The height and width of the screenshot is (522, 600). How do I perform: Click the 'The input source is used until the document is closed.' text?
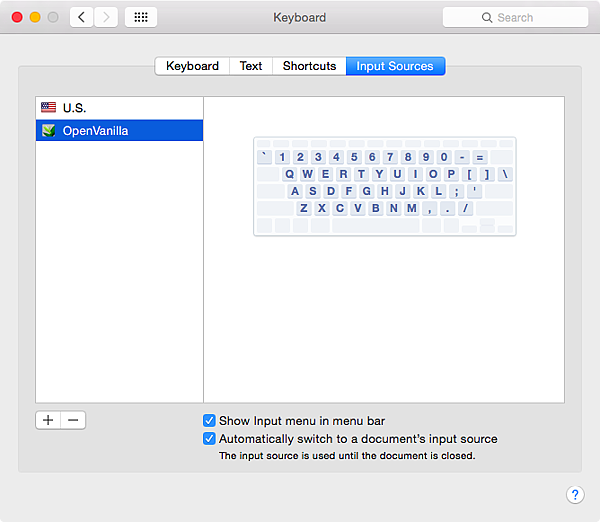[x=347, y=456]
